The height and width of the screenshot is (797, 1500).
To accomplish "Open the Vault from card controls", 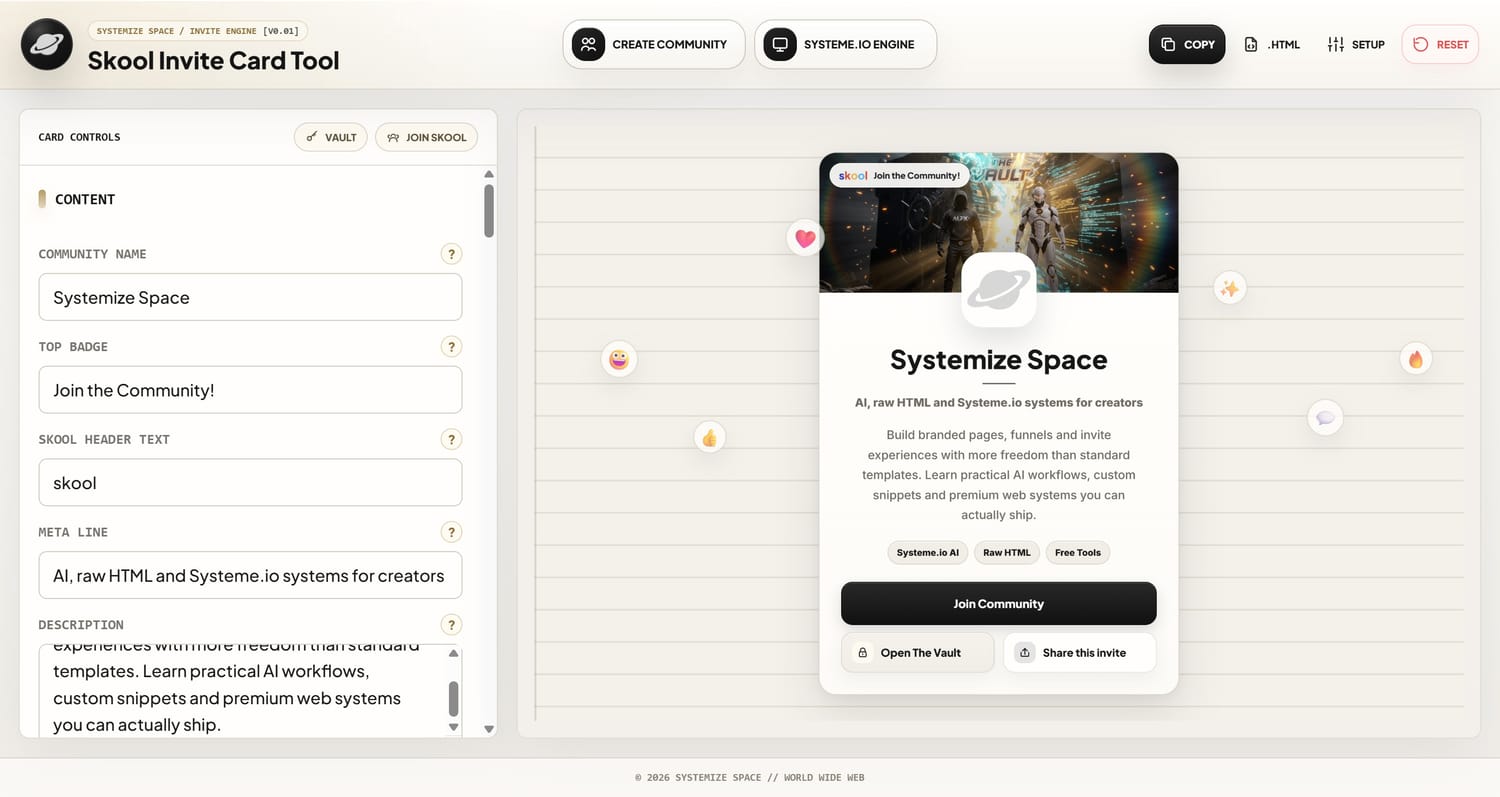I will [331, 137].
